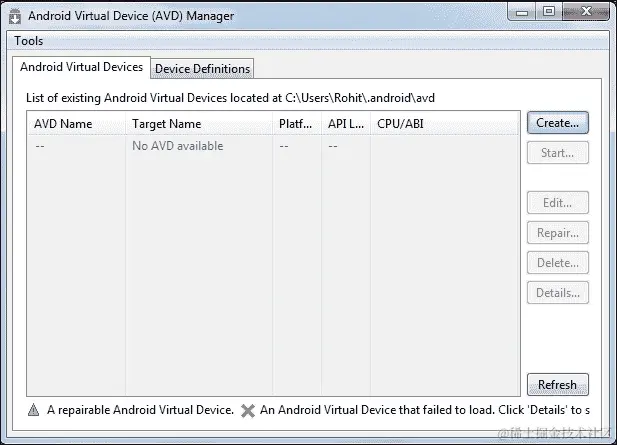Click the Create... button
Viewport: 617px width, 445px height.
(558, 123)
